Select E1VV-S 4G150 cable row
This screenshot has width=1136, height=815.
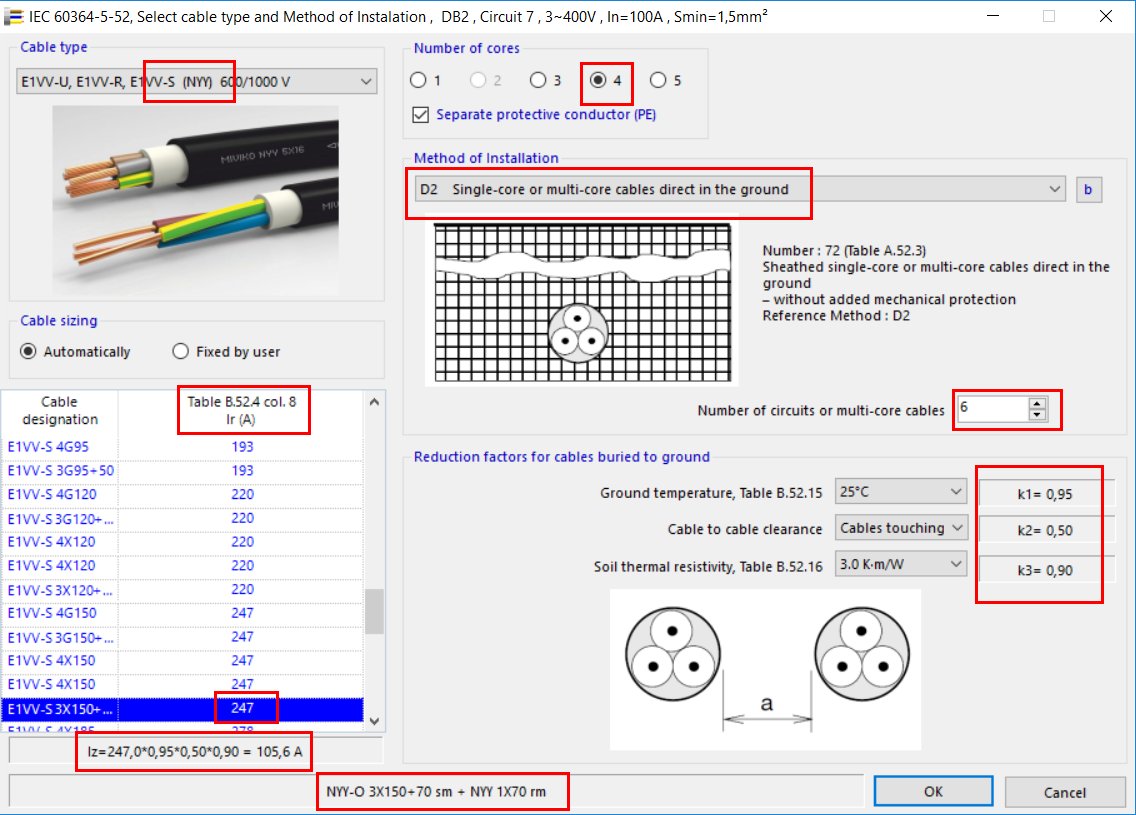pyautogui.click(x=60, y=613)
